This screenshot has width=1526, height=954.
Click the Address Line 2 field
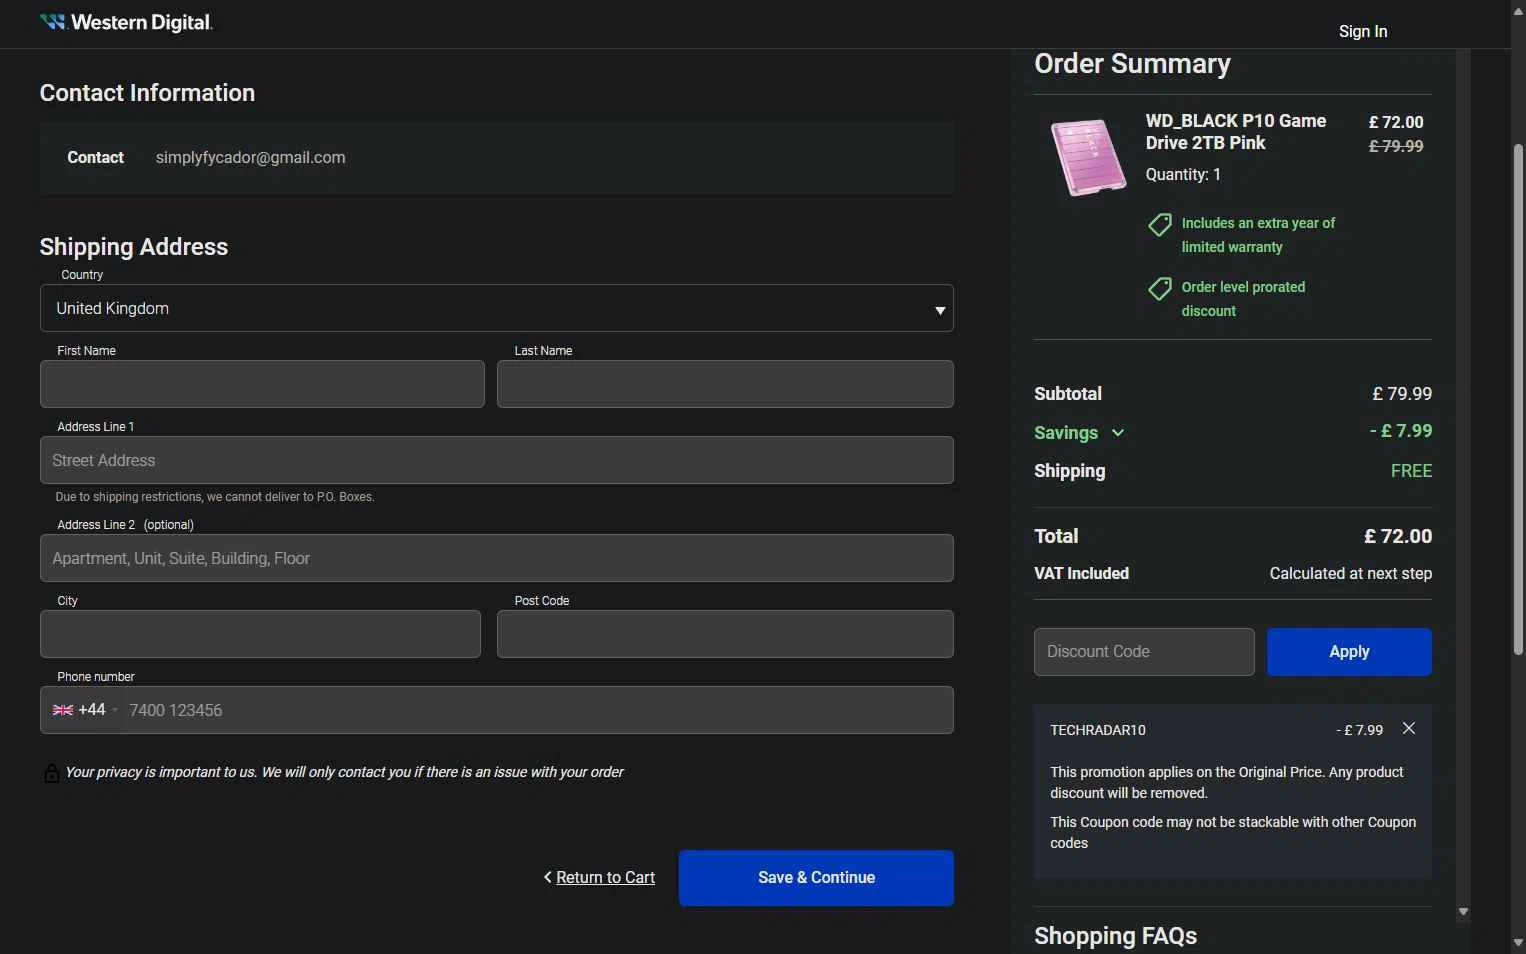(497, 558)
